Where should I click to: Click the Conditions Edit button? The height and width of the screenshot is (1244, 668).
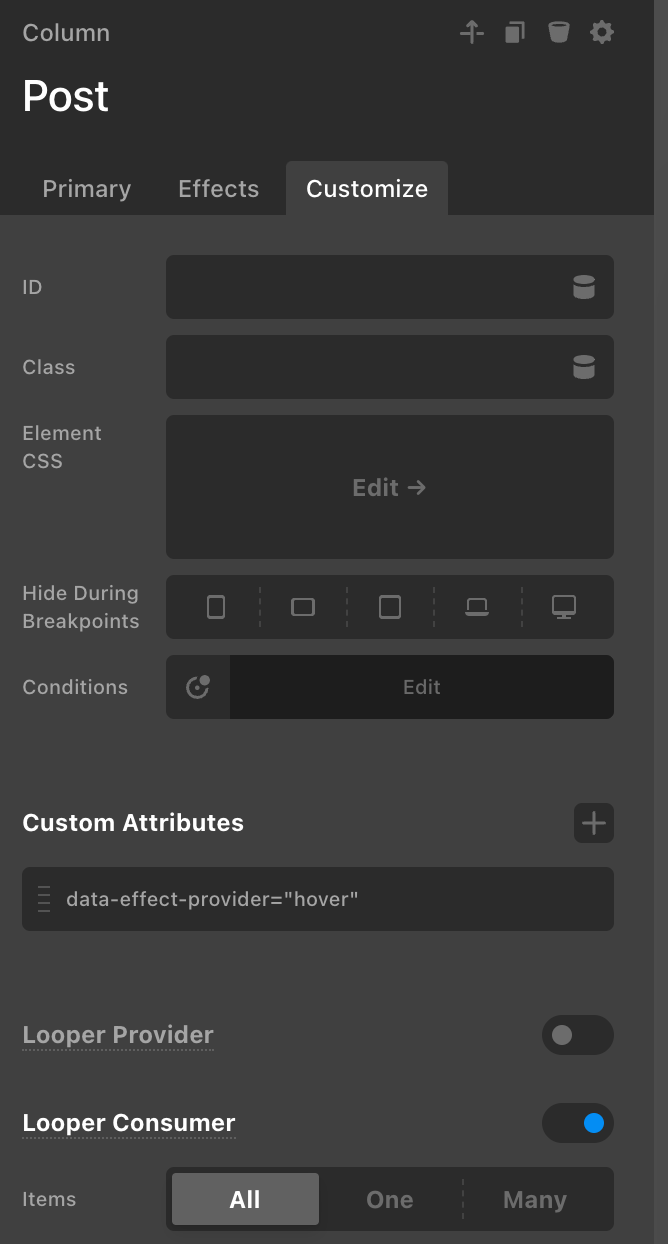421,687
